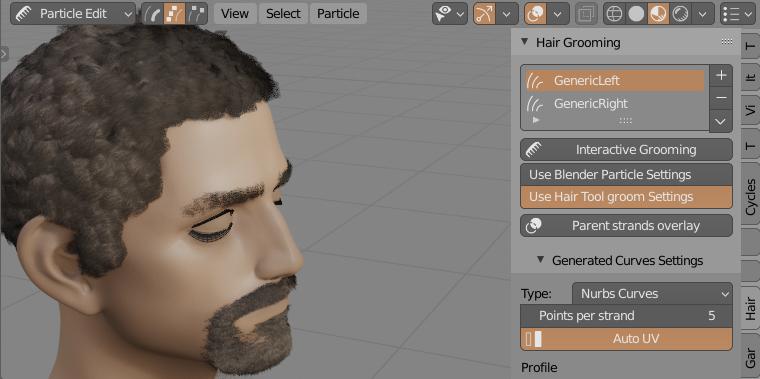This screenshot has width=760, height=379.
Task: Open the View menu
Action: [x=235, y=14]
